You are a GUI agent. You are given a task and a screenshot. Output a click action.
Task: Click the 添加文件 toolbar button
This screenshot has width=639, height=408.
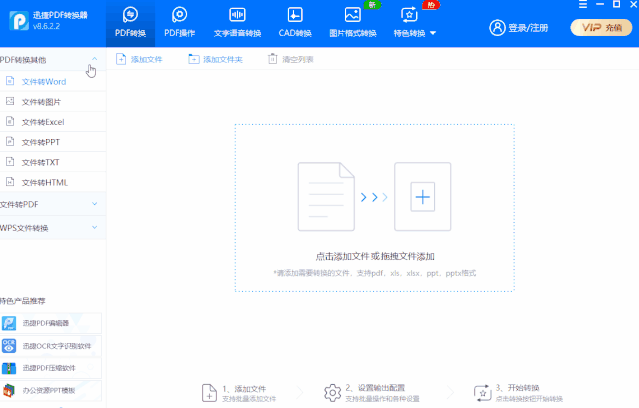pyautogui.click(x=139, y=60)
